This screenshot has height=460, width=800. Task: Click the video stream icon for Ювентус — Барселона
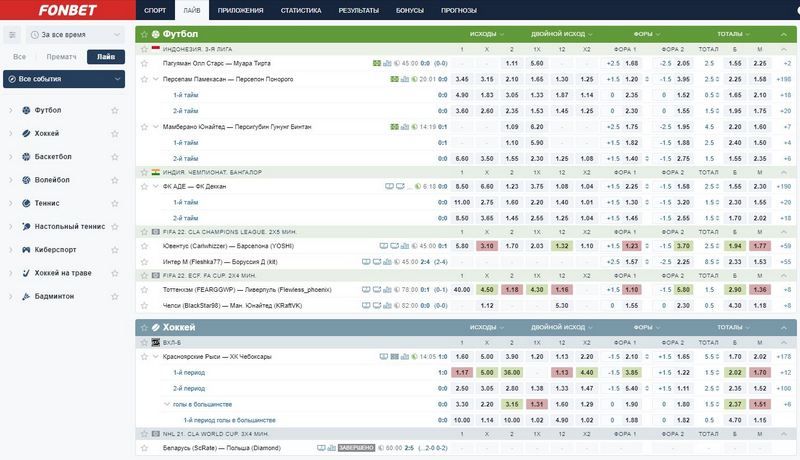pyautogui.click(x=384, y=246)
